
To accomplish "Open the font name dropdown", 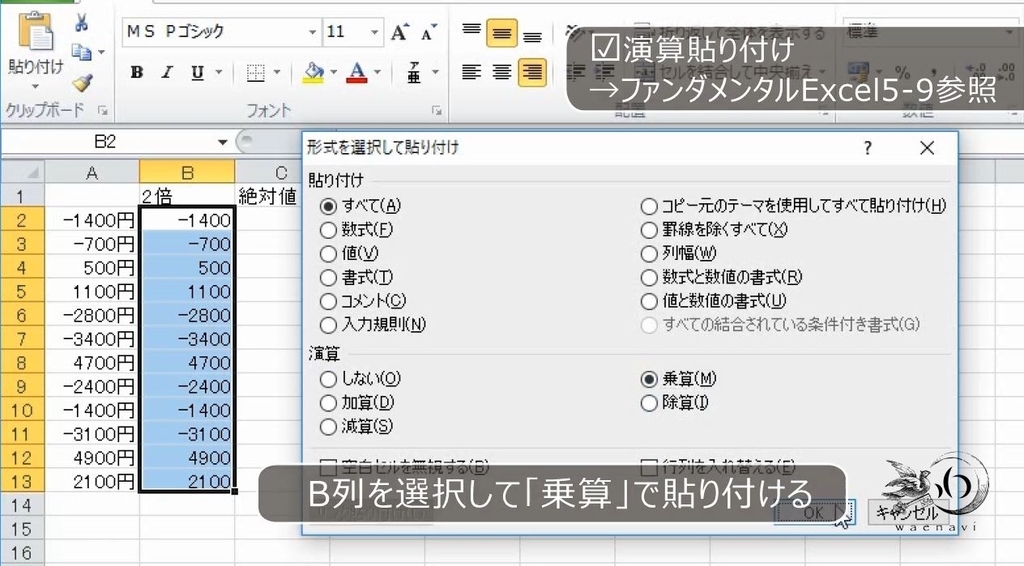I will coord(313,32).
